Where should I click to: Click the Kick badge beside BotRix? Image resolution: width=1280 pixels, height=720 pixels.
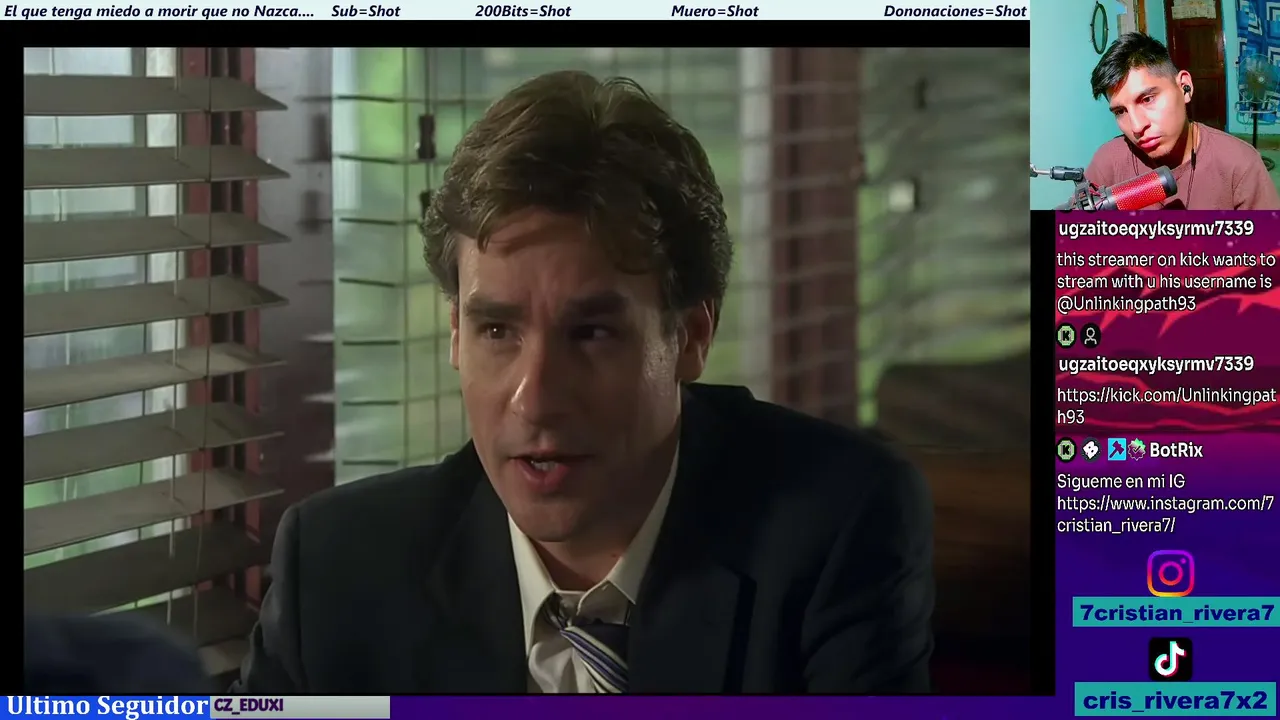(x=1066, y=450)
